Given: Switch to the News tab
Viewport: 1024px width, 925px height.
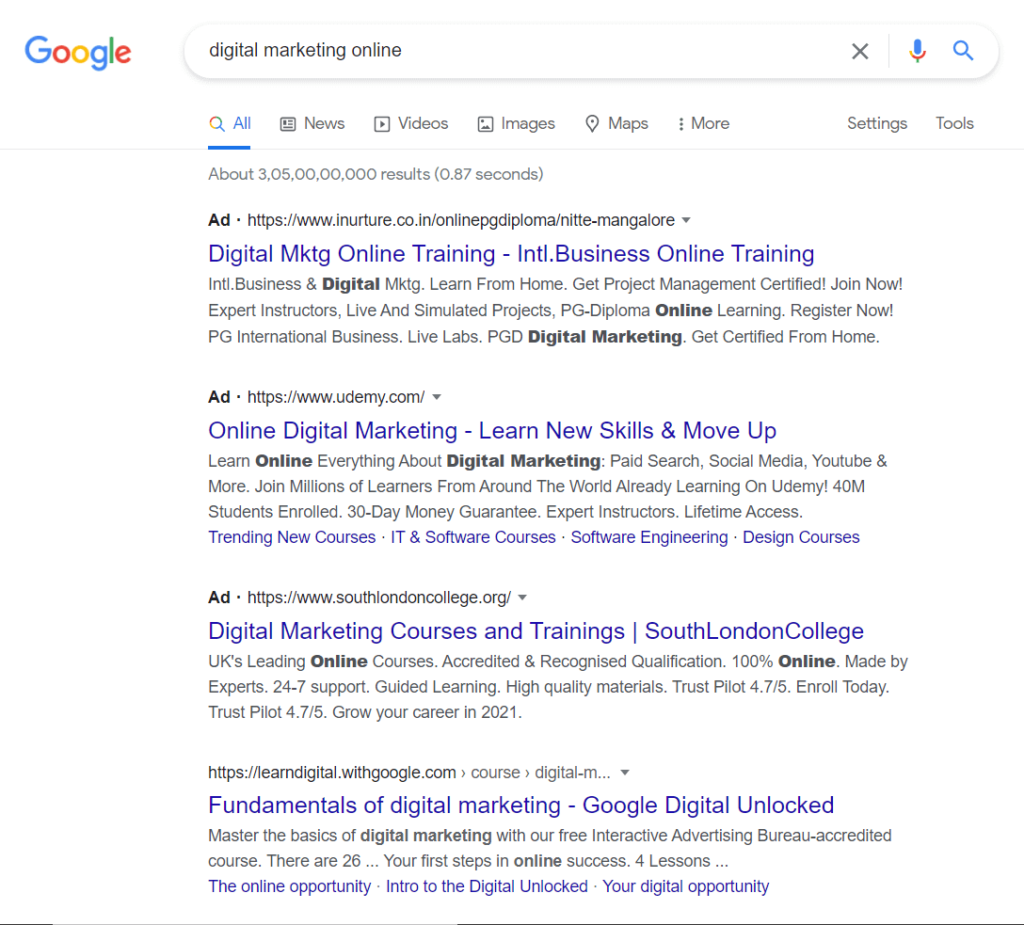Looking at the screenshot, I should tap(312, 123).
